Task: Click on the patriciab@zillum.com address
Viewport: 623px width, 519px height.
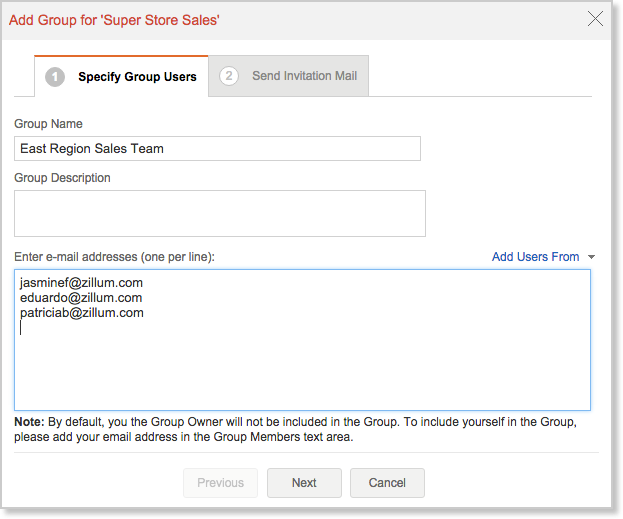Action: point(81,313)
